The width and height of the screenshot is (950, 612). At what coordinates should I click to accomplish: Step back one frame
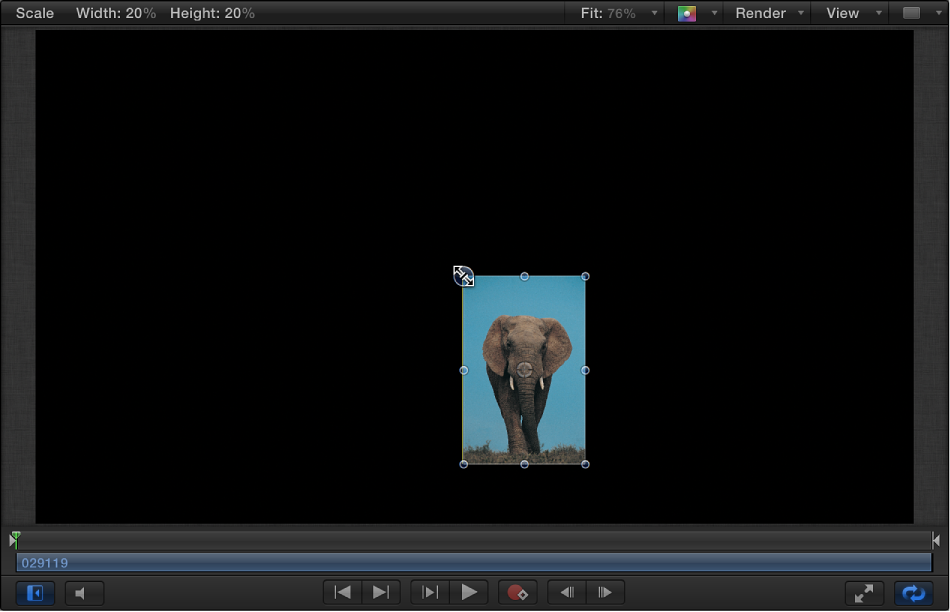(566, 592)
